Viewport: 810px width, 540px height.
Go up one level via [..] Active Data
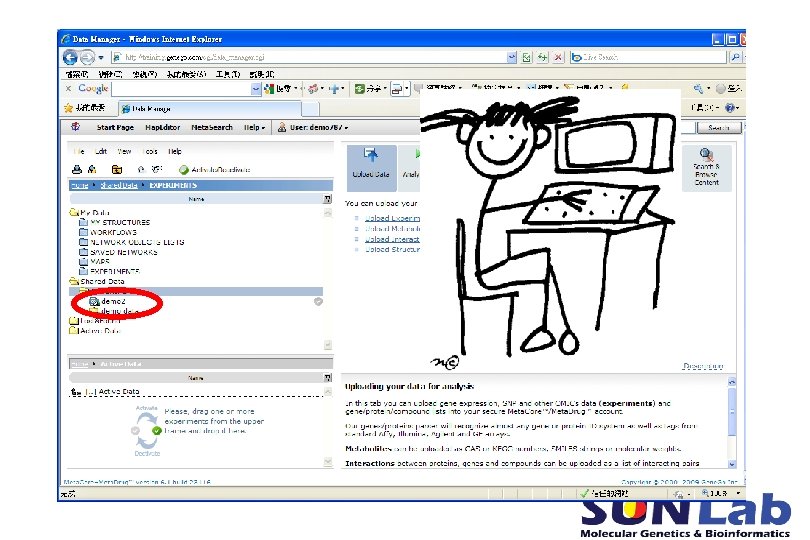point(106,392)
